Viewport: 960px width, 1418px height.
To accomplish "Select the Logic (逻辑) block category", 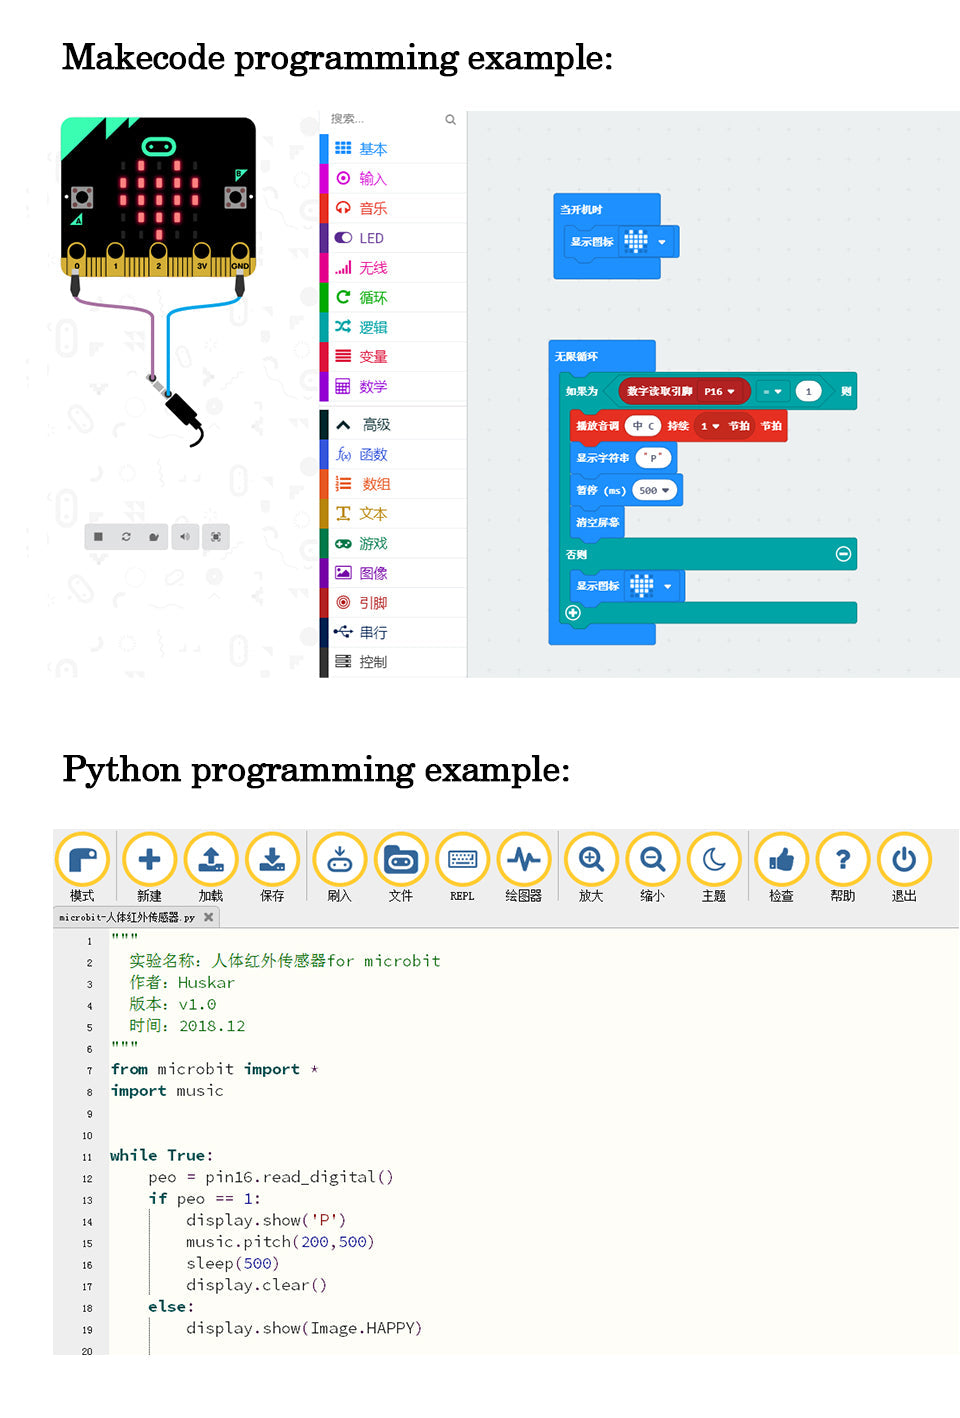I will click(x=372, y=327).
